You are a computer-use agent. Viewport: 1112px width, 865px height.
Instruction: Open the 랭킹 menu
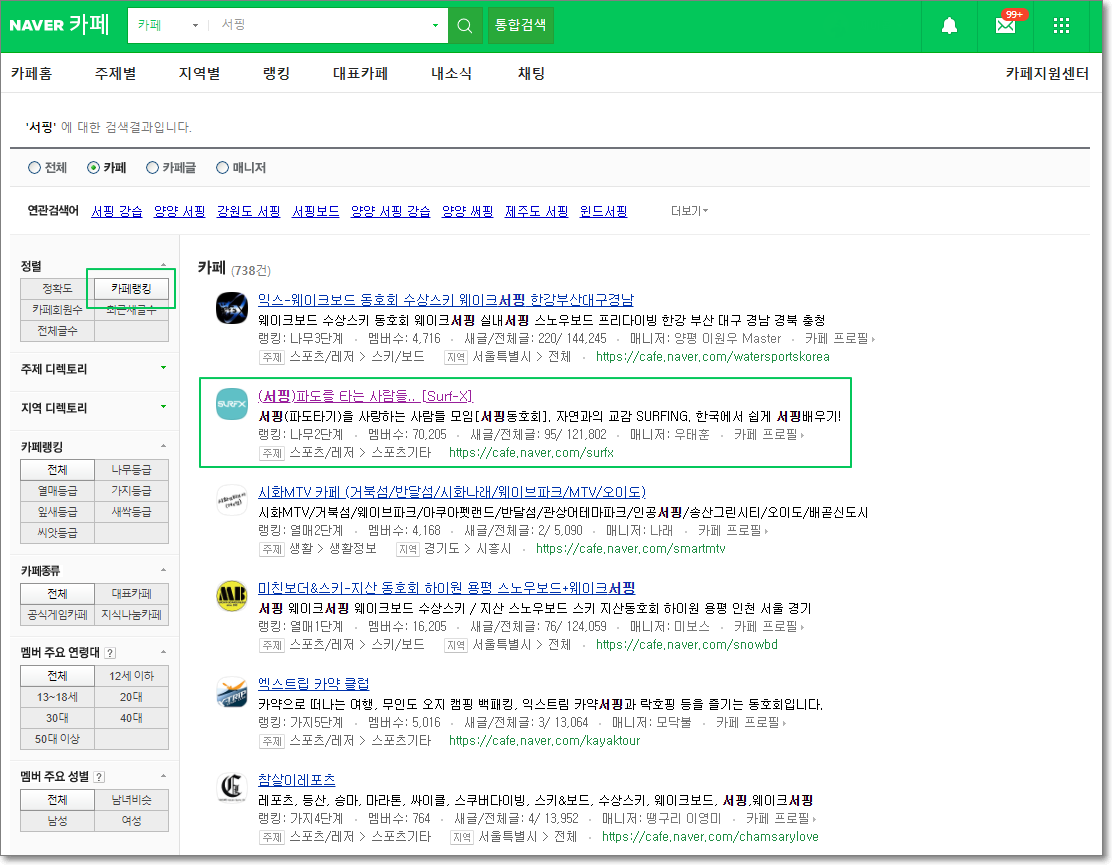(276, 73)
